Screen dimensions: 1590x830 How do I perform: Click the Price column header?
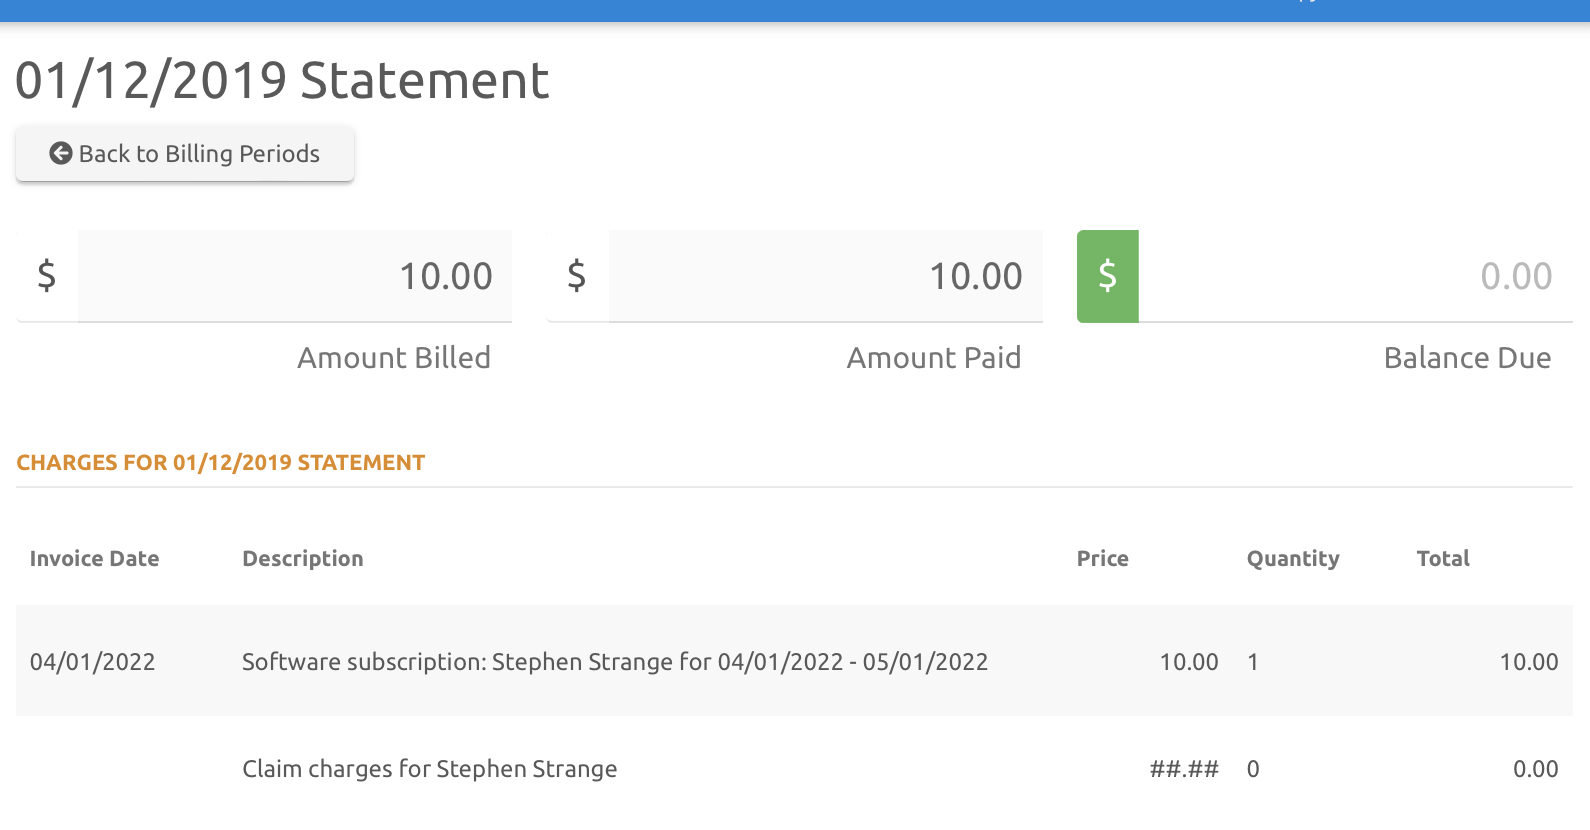click(1102, 559)
